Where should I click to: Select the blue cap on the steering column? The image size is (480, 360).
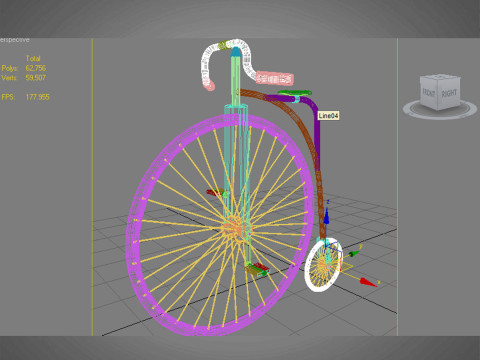point(236,52)
